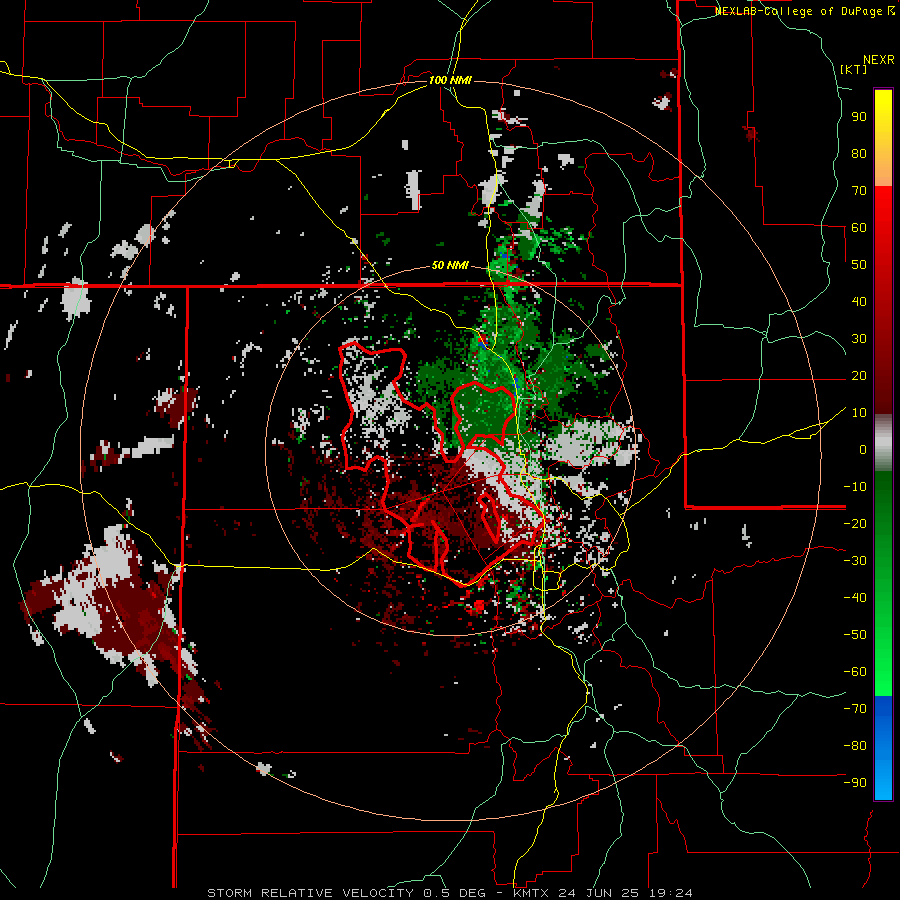Viewport: 900px width, 900px height.
Task: Click the 'NEXR' label at the top right
Action: coord(879,60)
